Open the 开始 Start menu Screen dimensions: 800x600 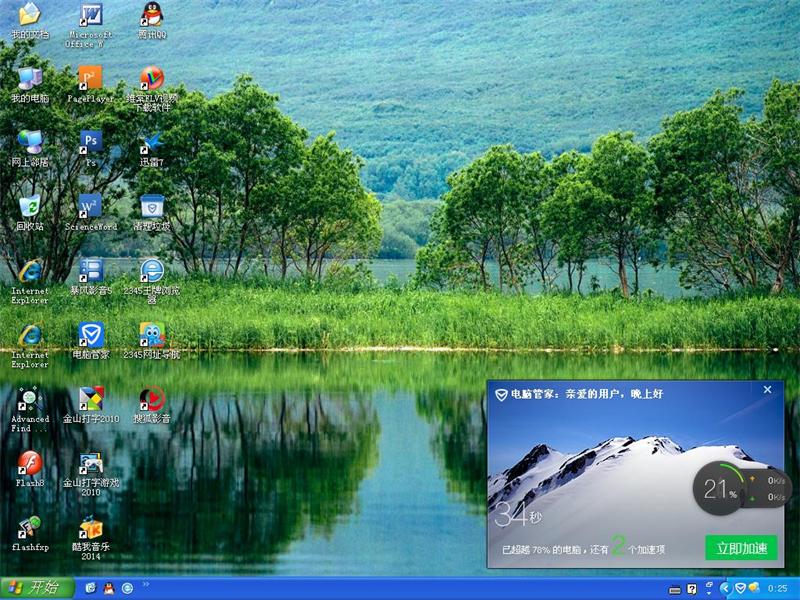(x=36, y=588)
